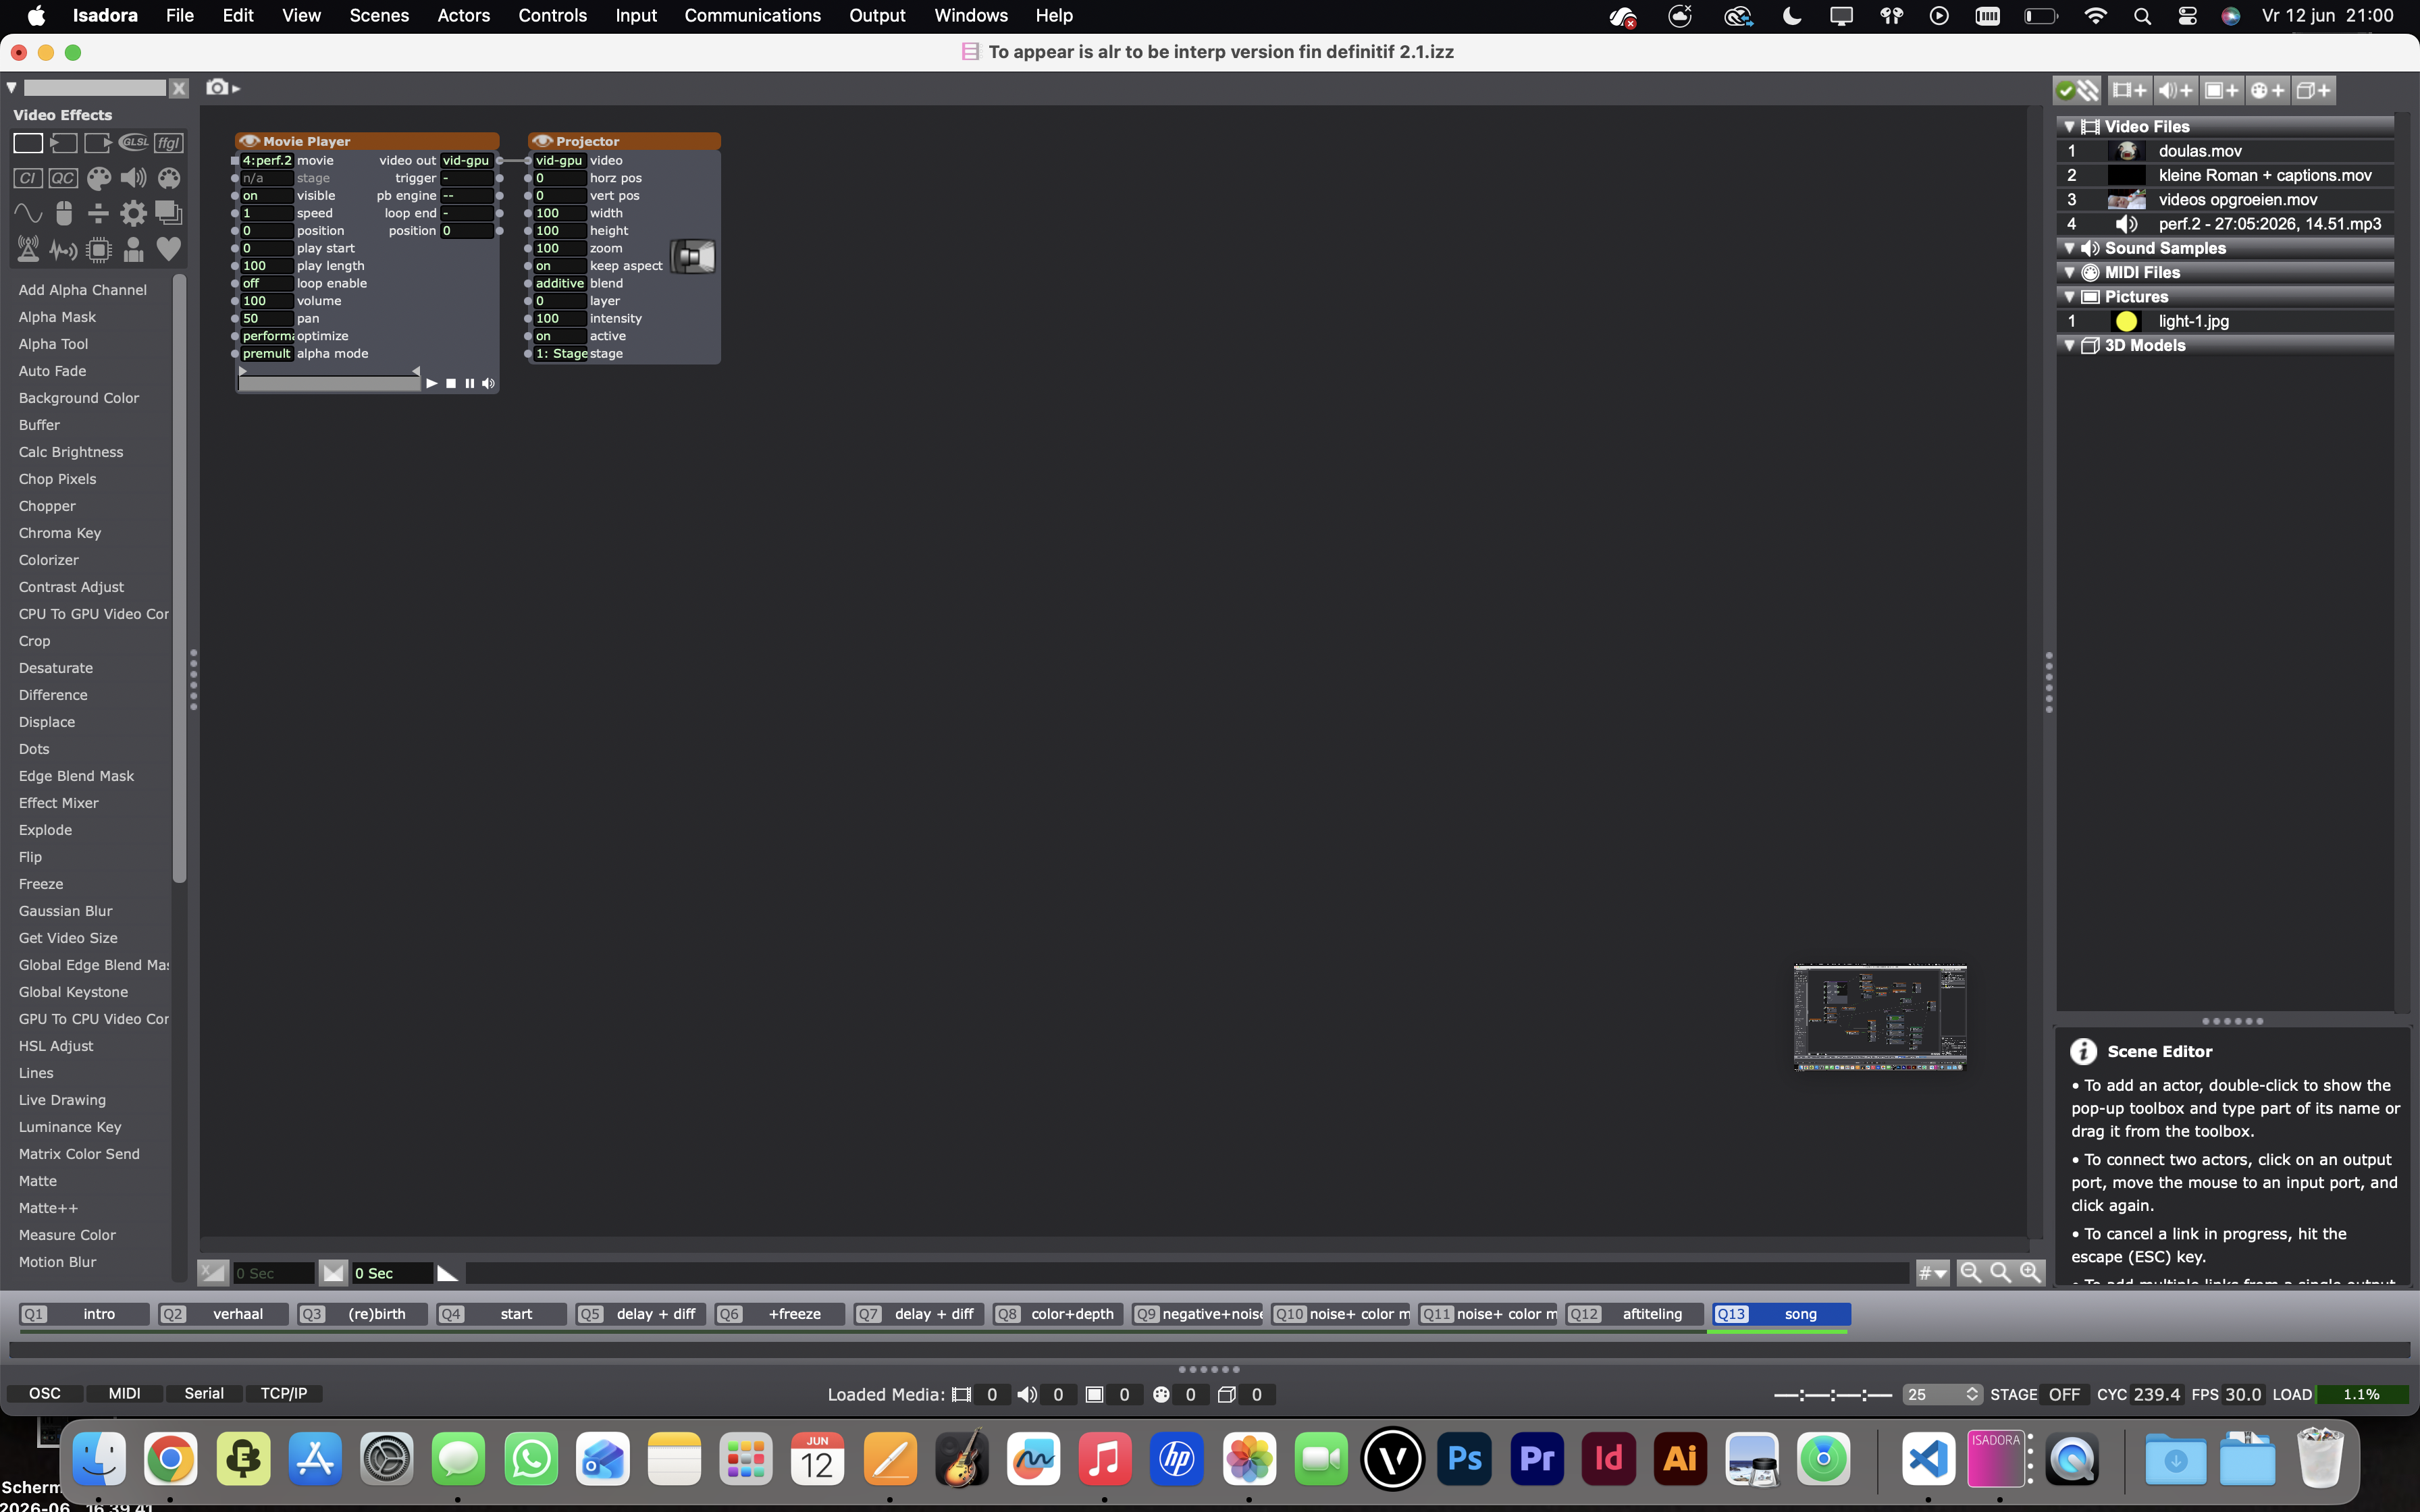Image resolution: width=2420 pixels, height=1512 pixels.
Task: Switch to scene Q1 intro
Action: coord(84,1314)
